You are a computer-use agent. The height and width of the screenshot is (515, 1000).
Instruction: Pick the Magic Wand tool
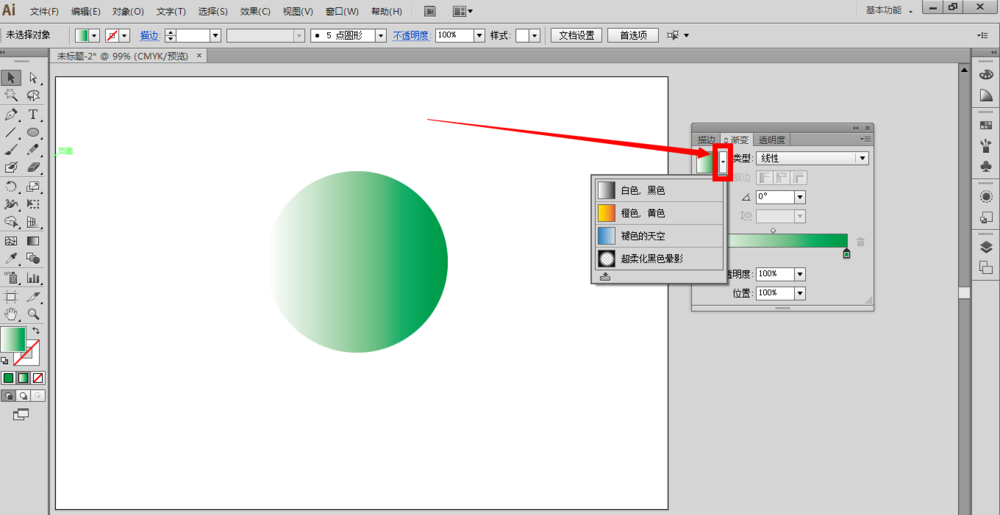coord(11,96)
